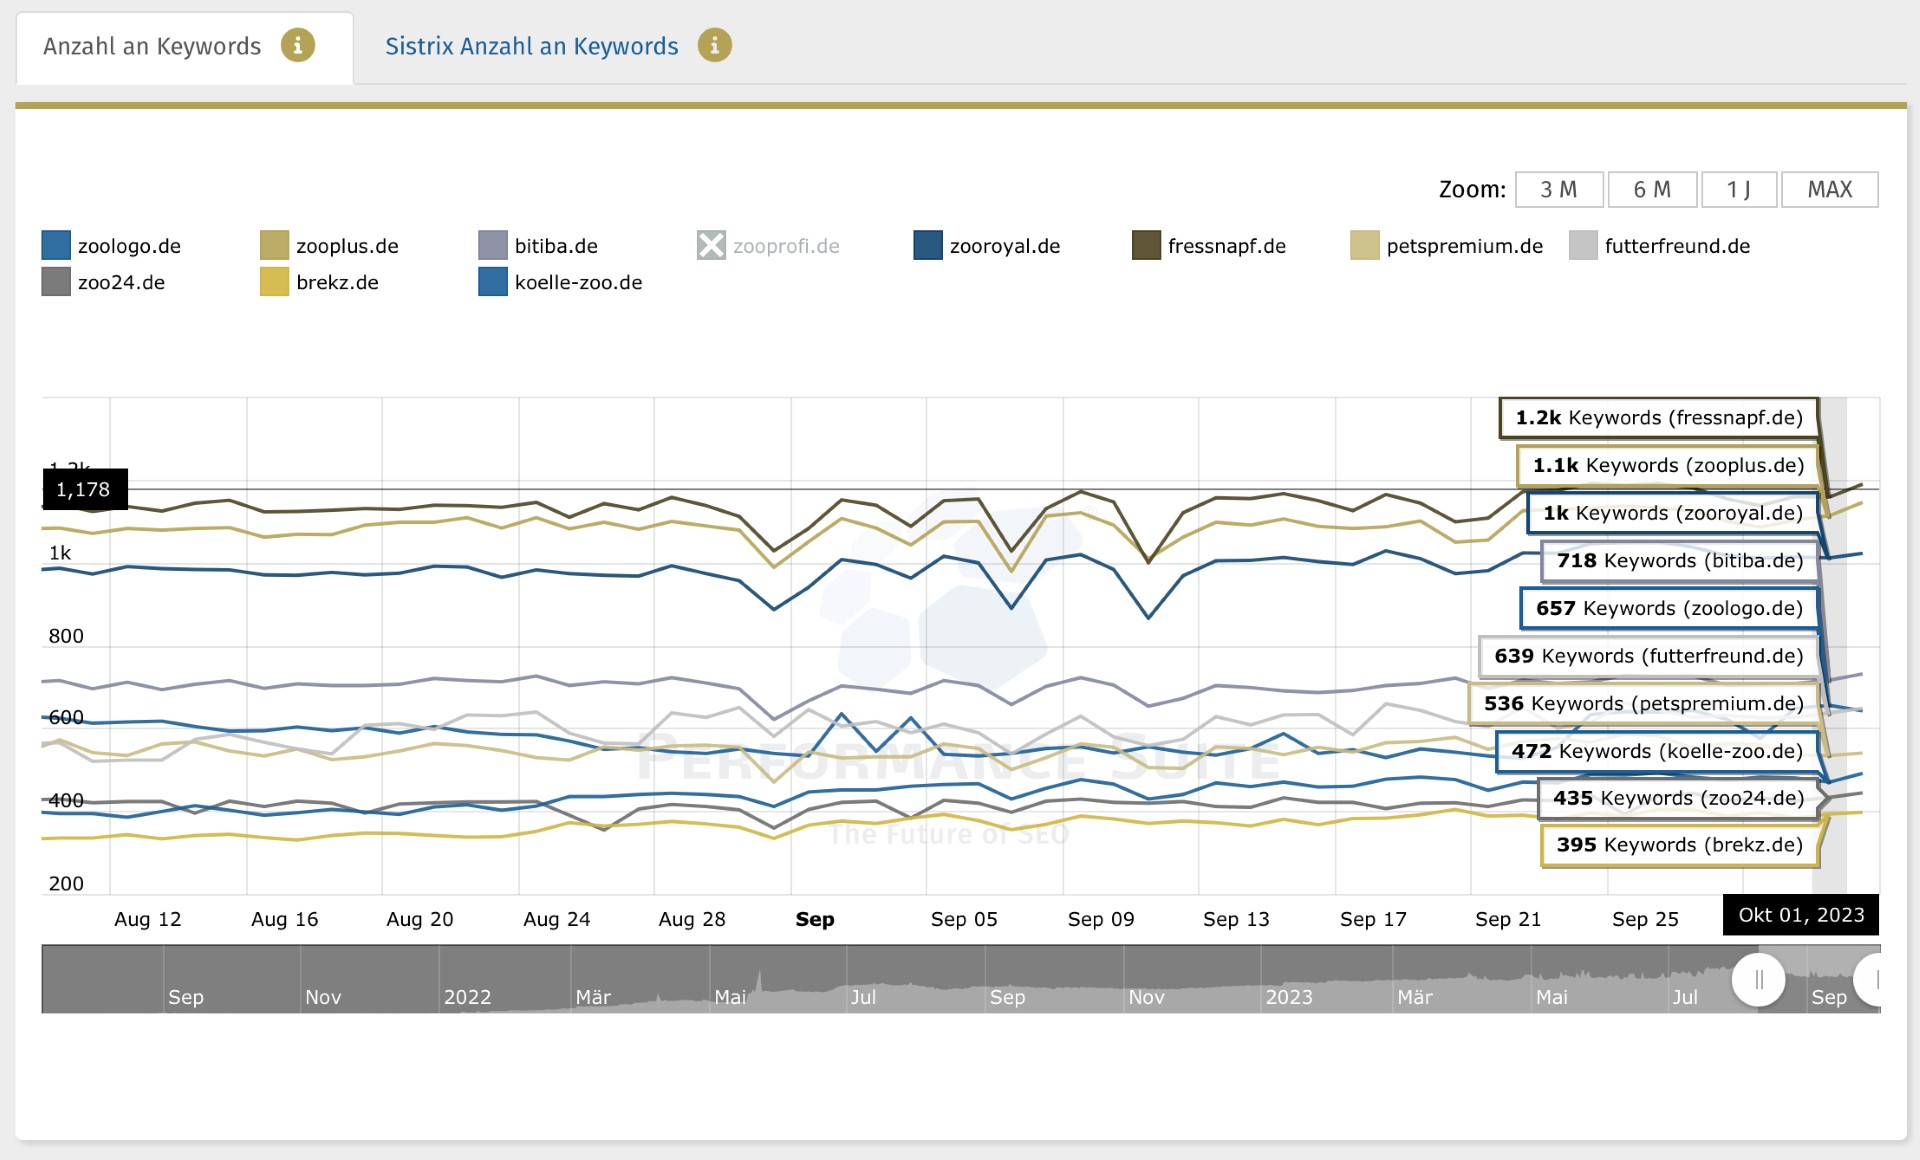This screenshot has height=1160, width=1920.
Task: Click the zoologo.de legend label
Action: 129,246
